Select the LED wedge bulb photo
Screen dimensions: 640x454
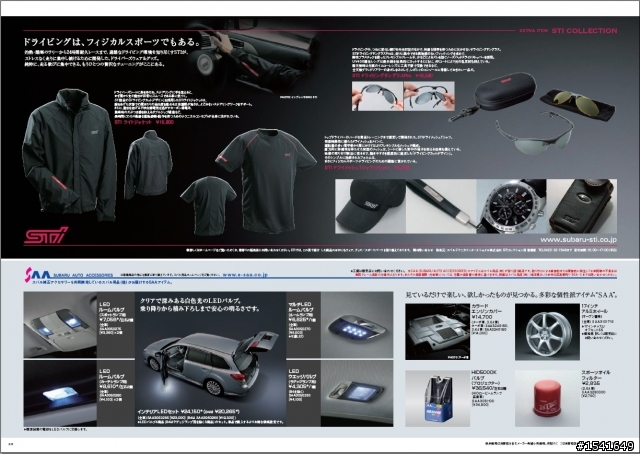coord(357,393)
